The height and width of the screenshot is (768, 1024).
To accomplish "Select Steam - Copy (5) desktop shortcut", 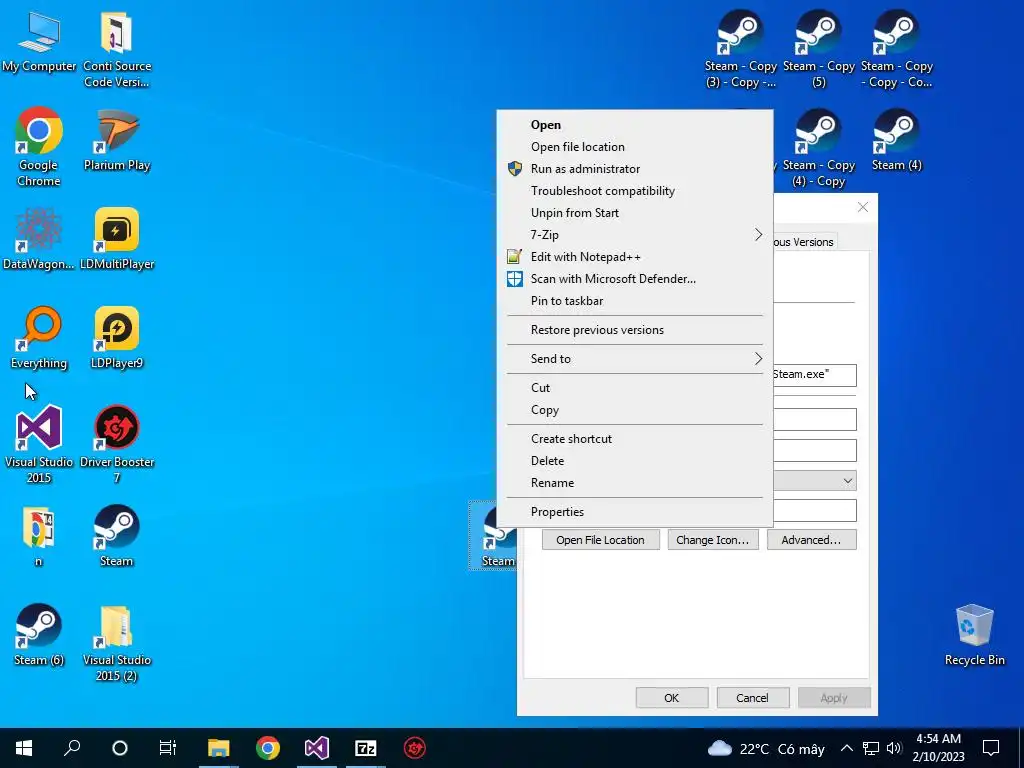I will (x=818, y=50).
